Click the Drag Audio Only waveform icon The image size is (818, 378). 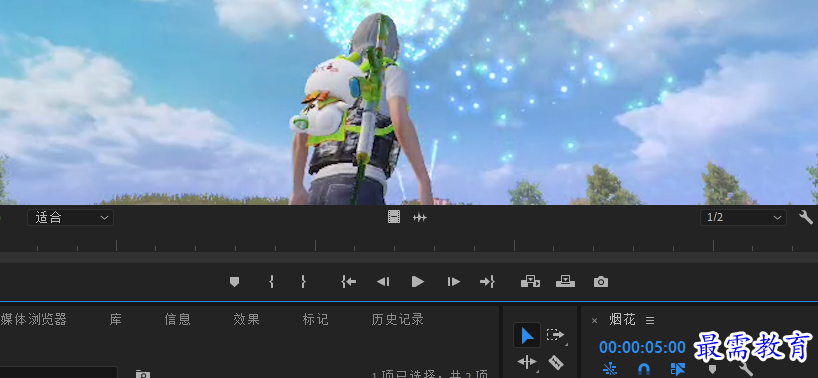click(420, 217)
